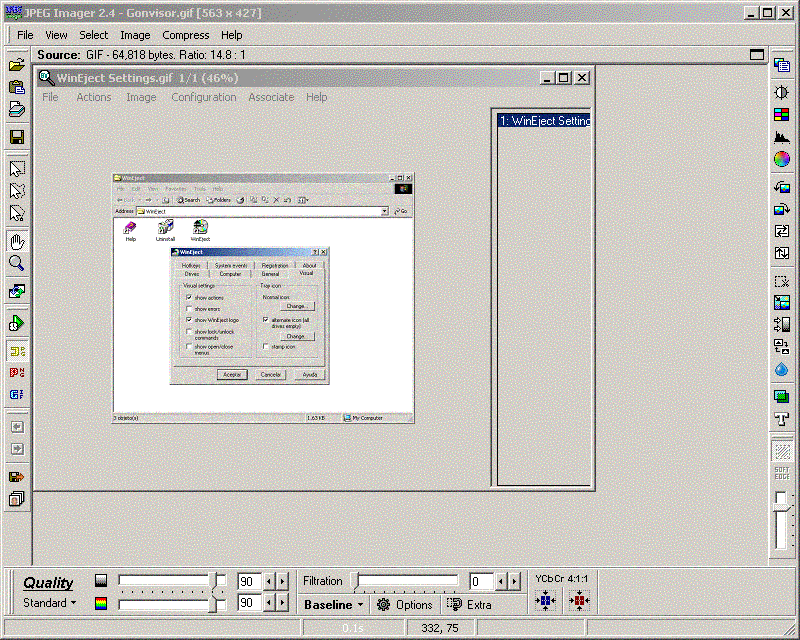Choose the magnifier zoom tool
The image size is (800, 640).
click(17, 263)
